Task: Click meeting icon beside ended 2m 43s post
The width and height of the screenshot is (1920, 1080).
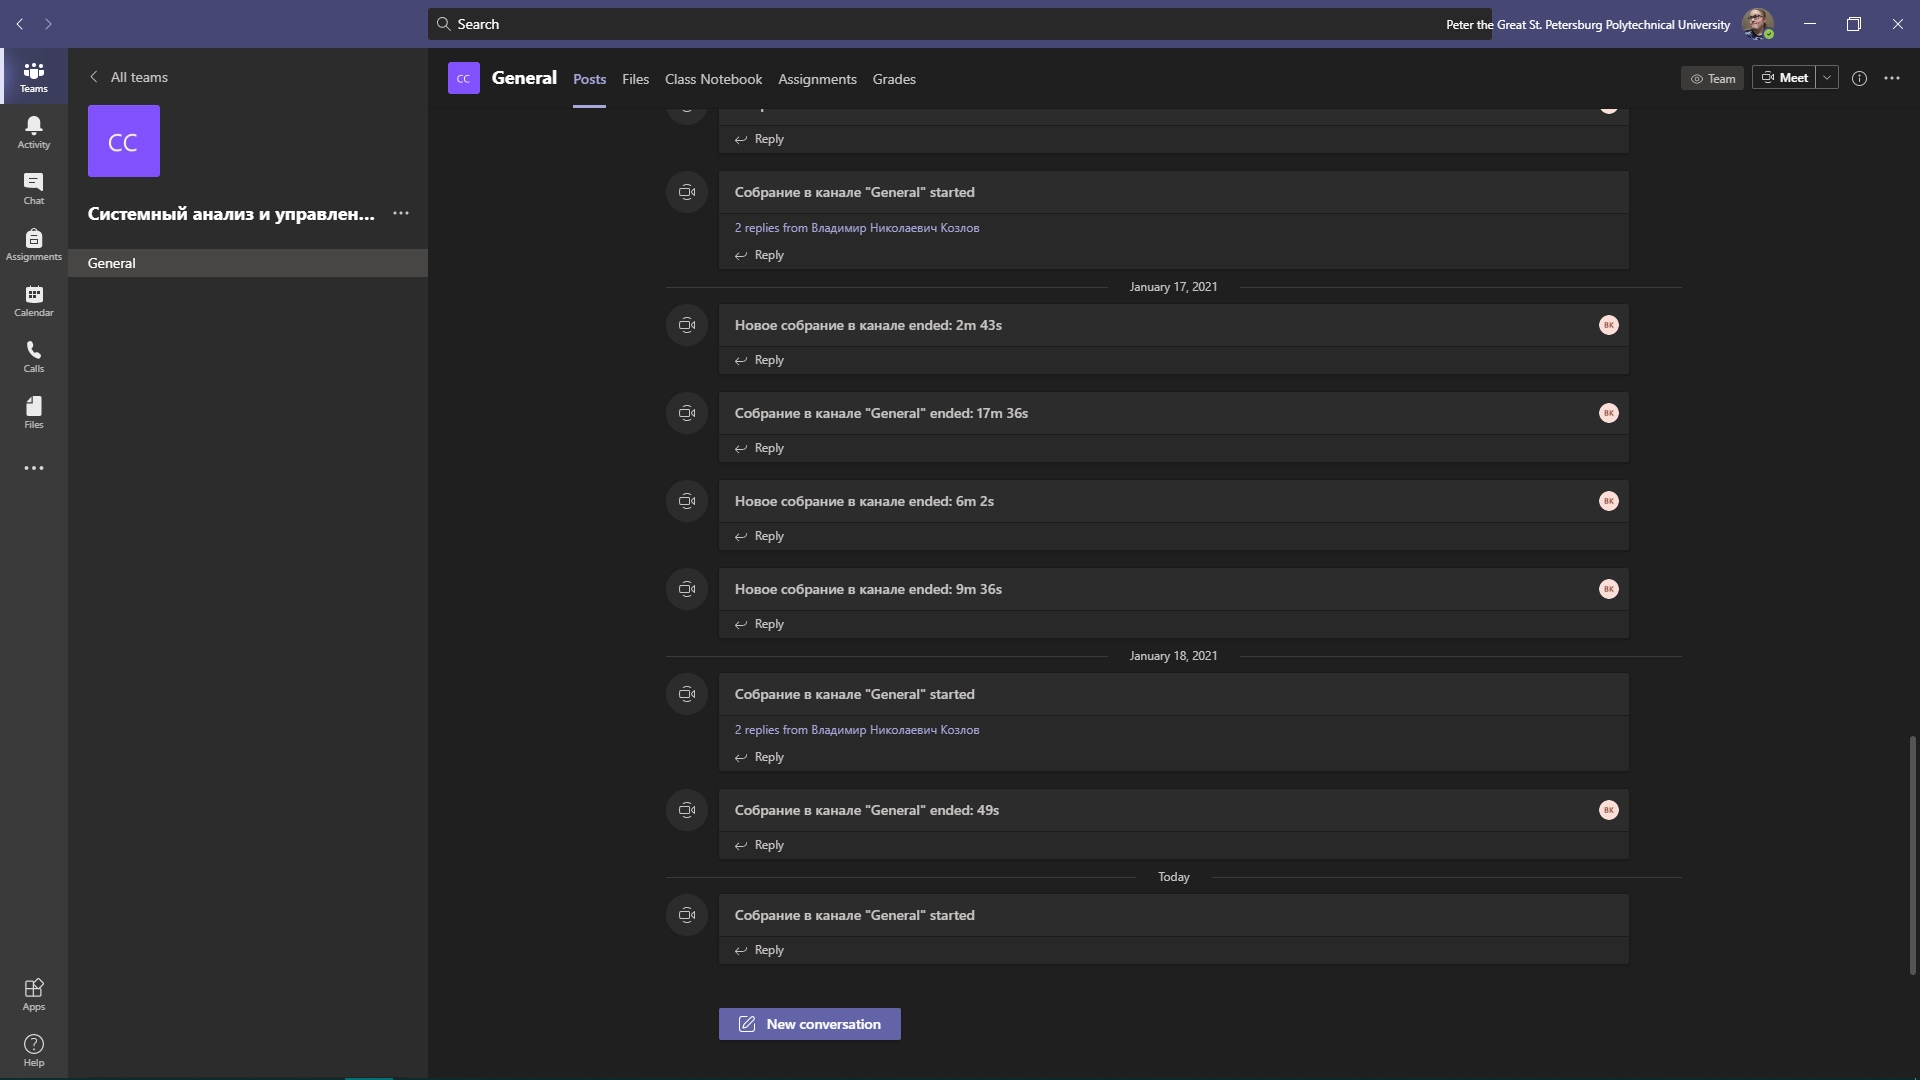Action: [687, 325]
